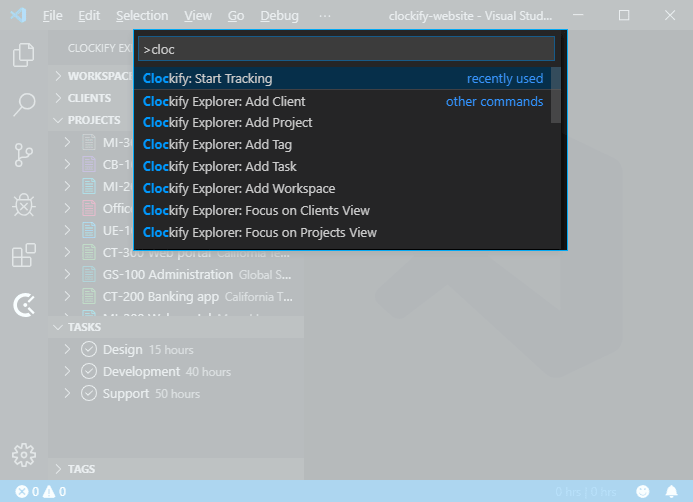Expand the GS-100 Administration project

coord(67,274)
